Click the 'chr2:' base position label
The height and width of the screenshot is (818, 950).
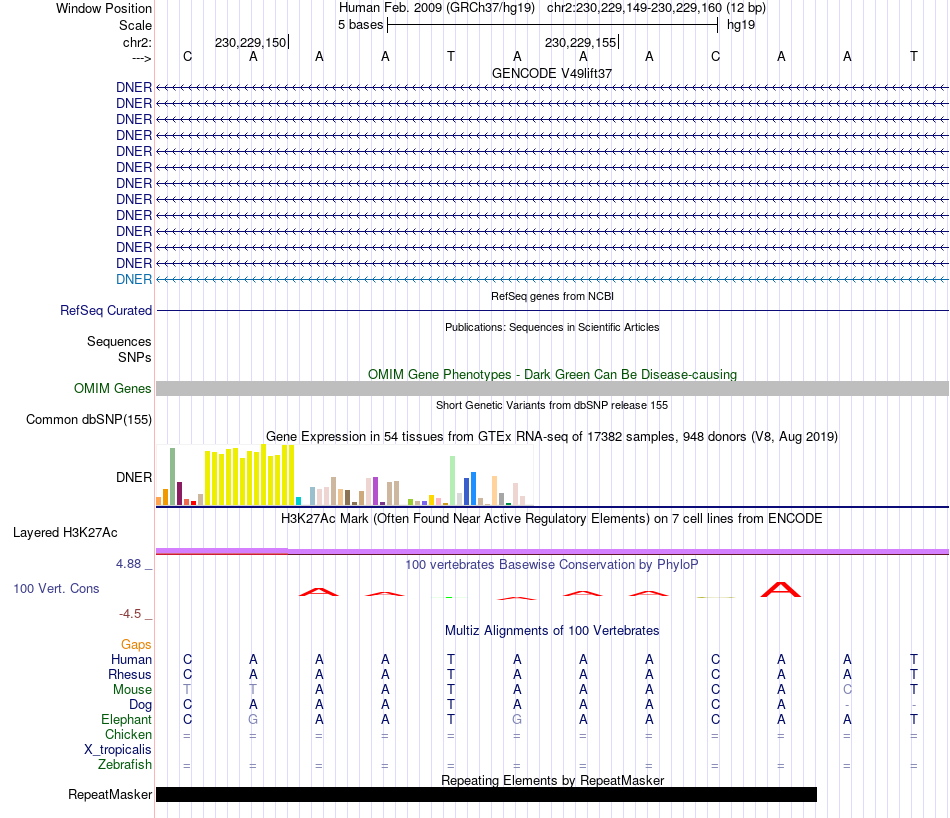[x=137, y=42]
